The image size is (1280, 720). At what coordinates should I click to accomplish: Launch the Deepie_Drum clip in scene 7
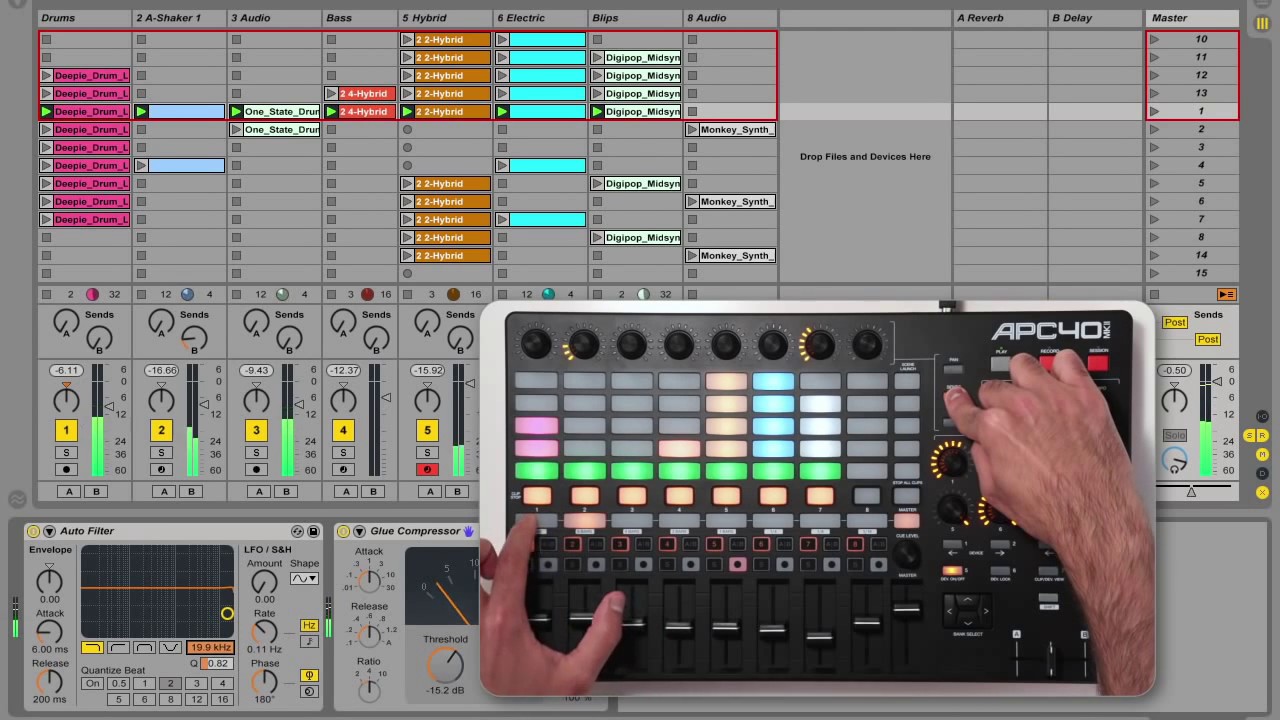point(47,220)
